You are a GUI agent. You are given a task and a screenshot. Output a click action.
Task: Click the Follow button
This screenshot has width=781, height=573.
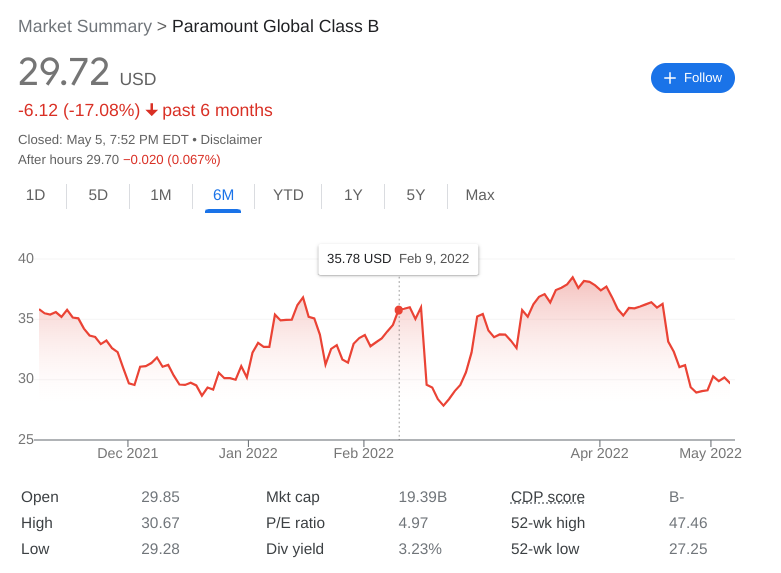coord(692,78)
